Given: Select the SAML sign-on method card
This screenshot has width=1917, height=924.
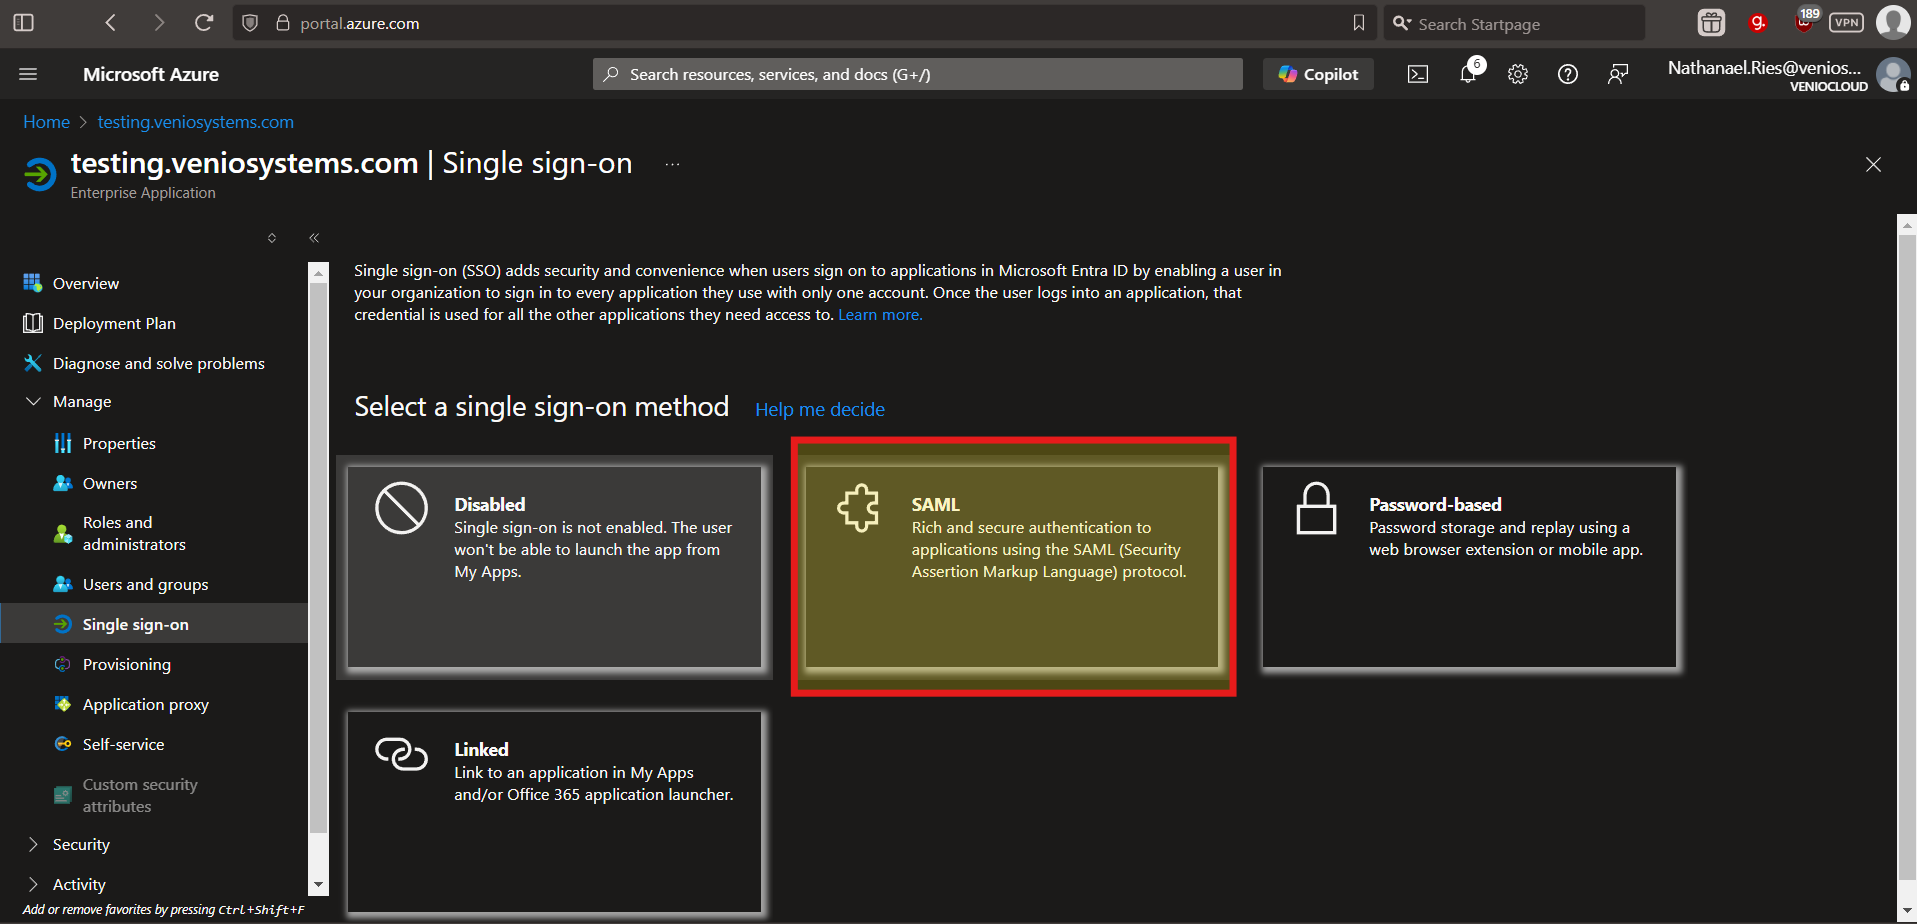Looking at the screenshot, I should [1012, 567].
